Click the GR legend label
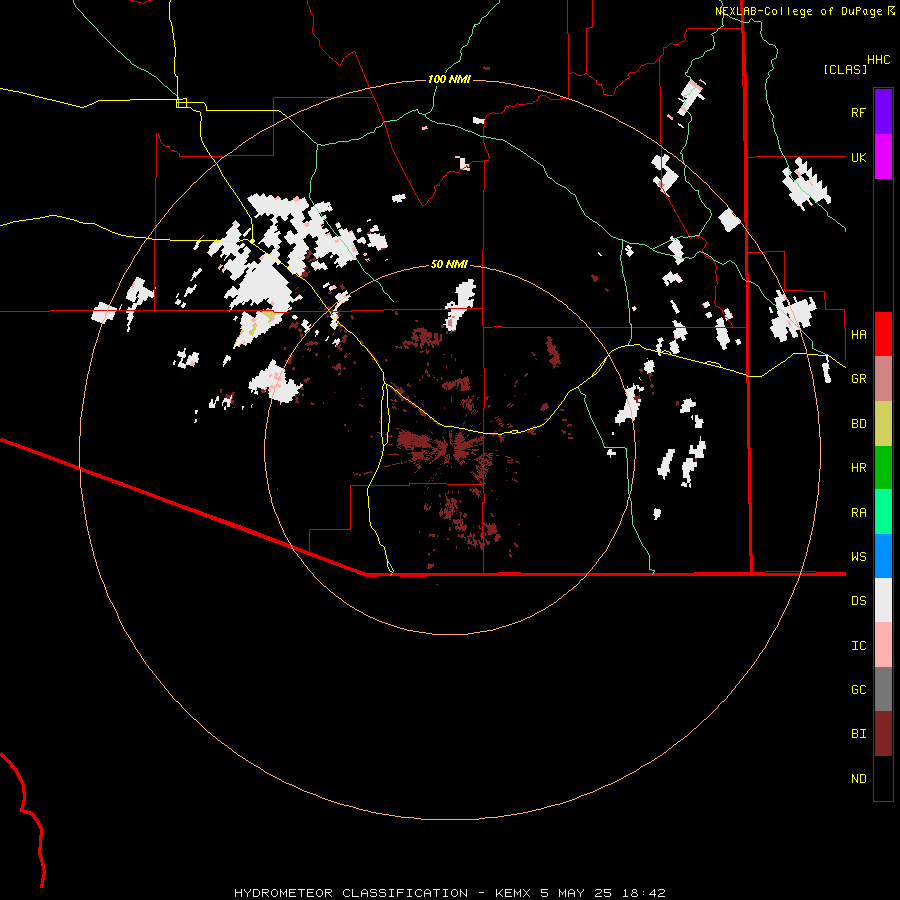Viewport: 900px width, 900px height. pyautogui.click(x=859, y=379)
